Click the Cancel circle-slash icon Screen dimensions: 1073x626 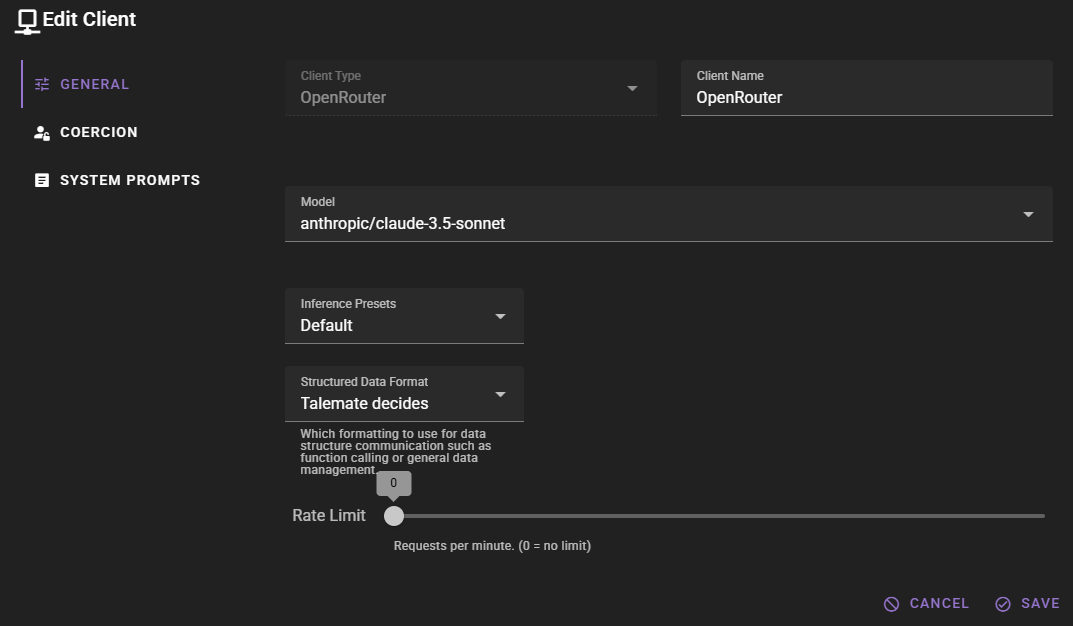(891, 604)
